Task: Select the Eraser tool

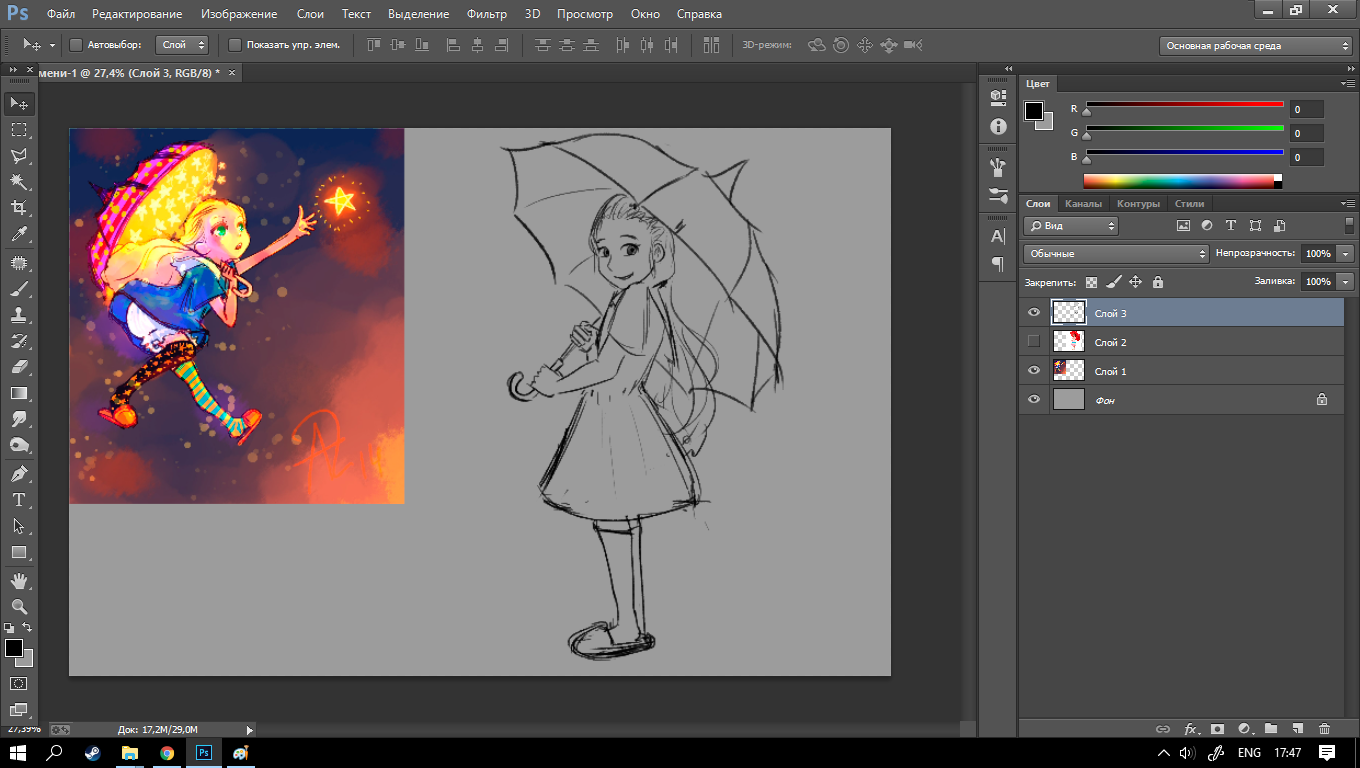Action: [19, 367]
